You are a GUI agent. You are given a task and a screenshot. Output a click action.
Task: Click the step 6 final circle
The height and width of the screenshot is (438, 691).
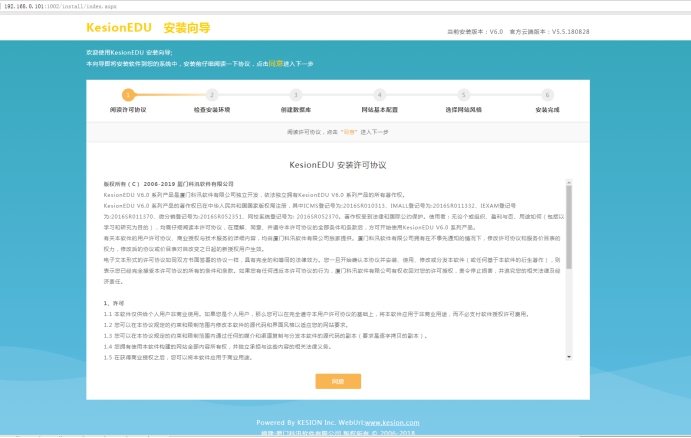[x=548, y=95]
